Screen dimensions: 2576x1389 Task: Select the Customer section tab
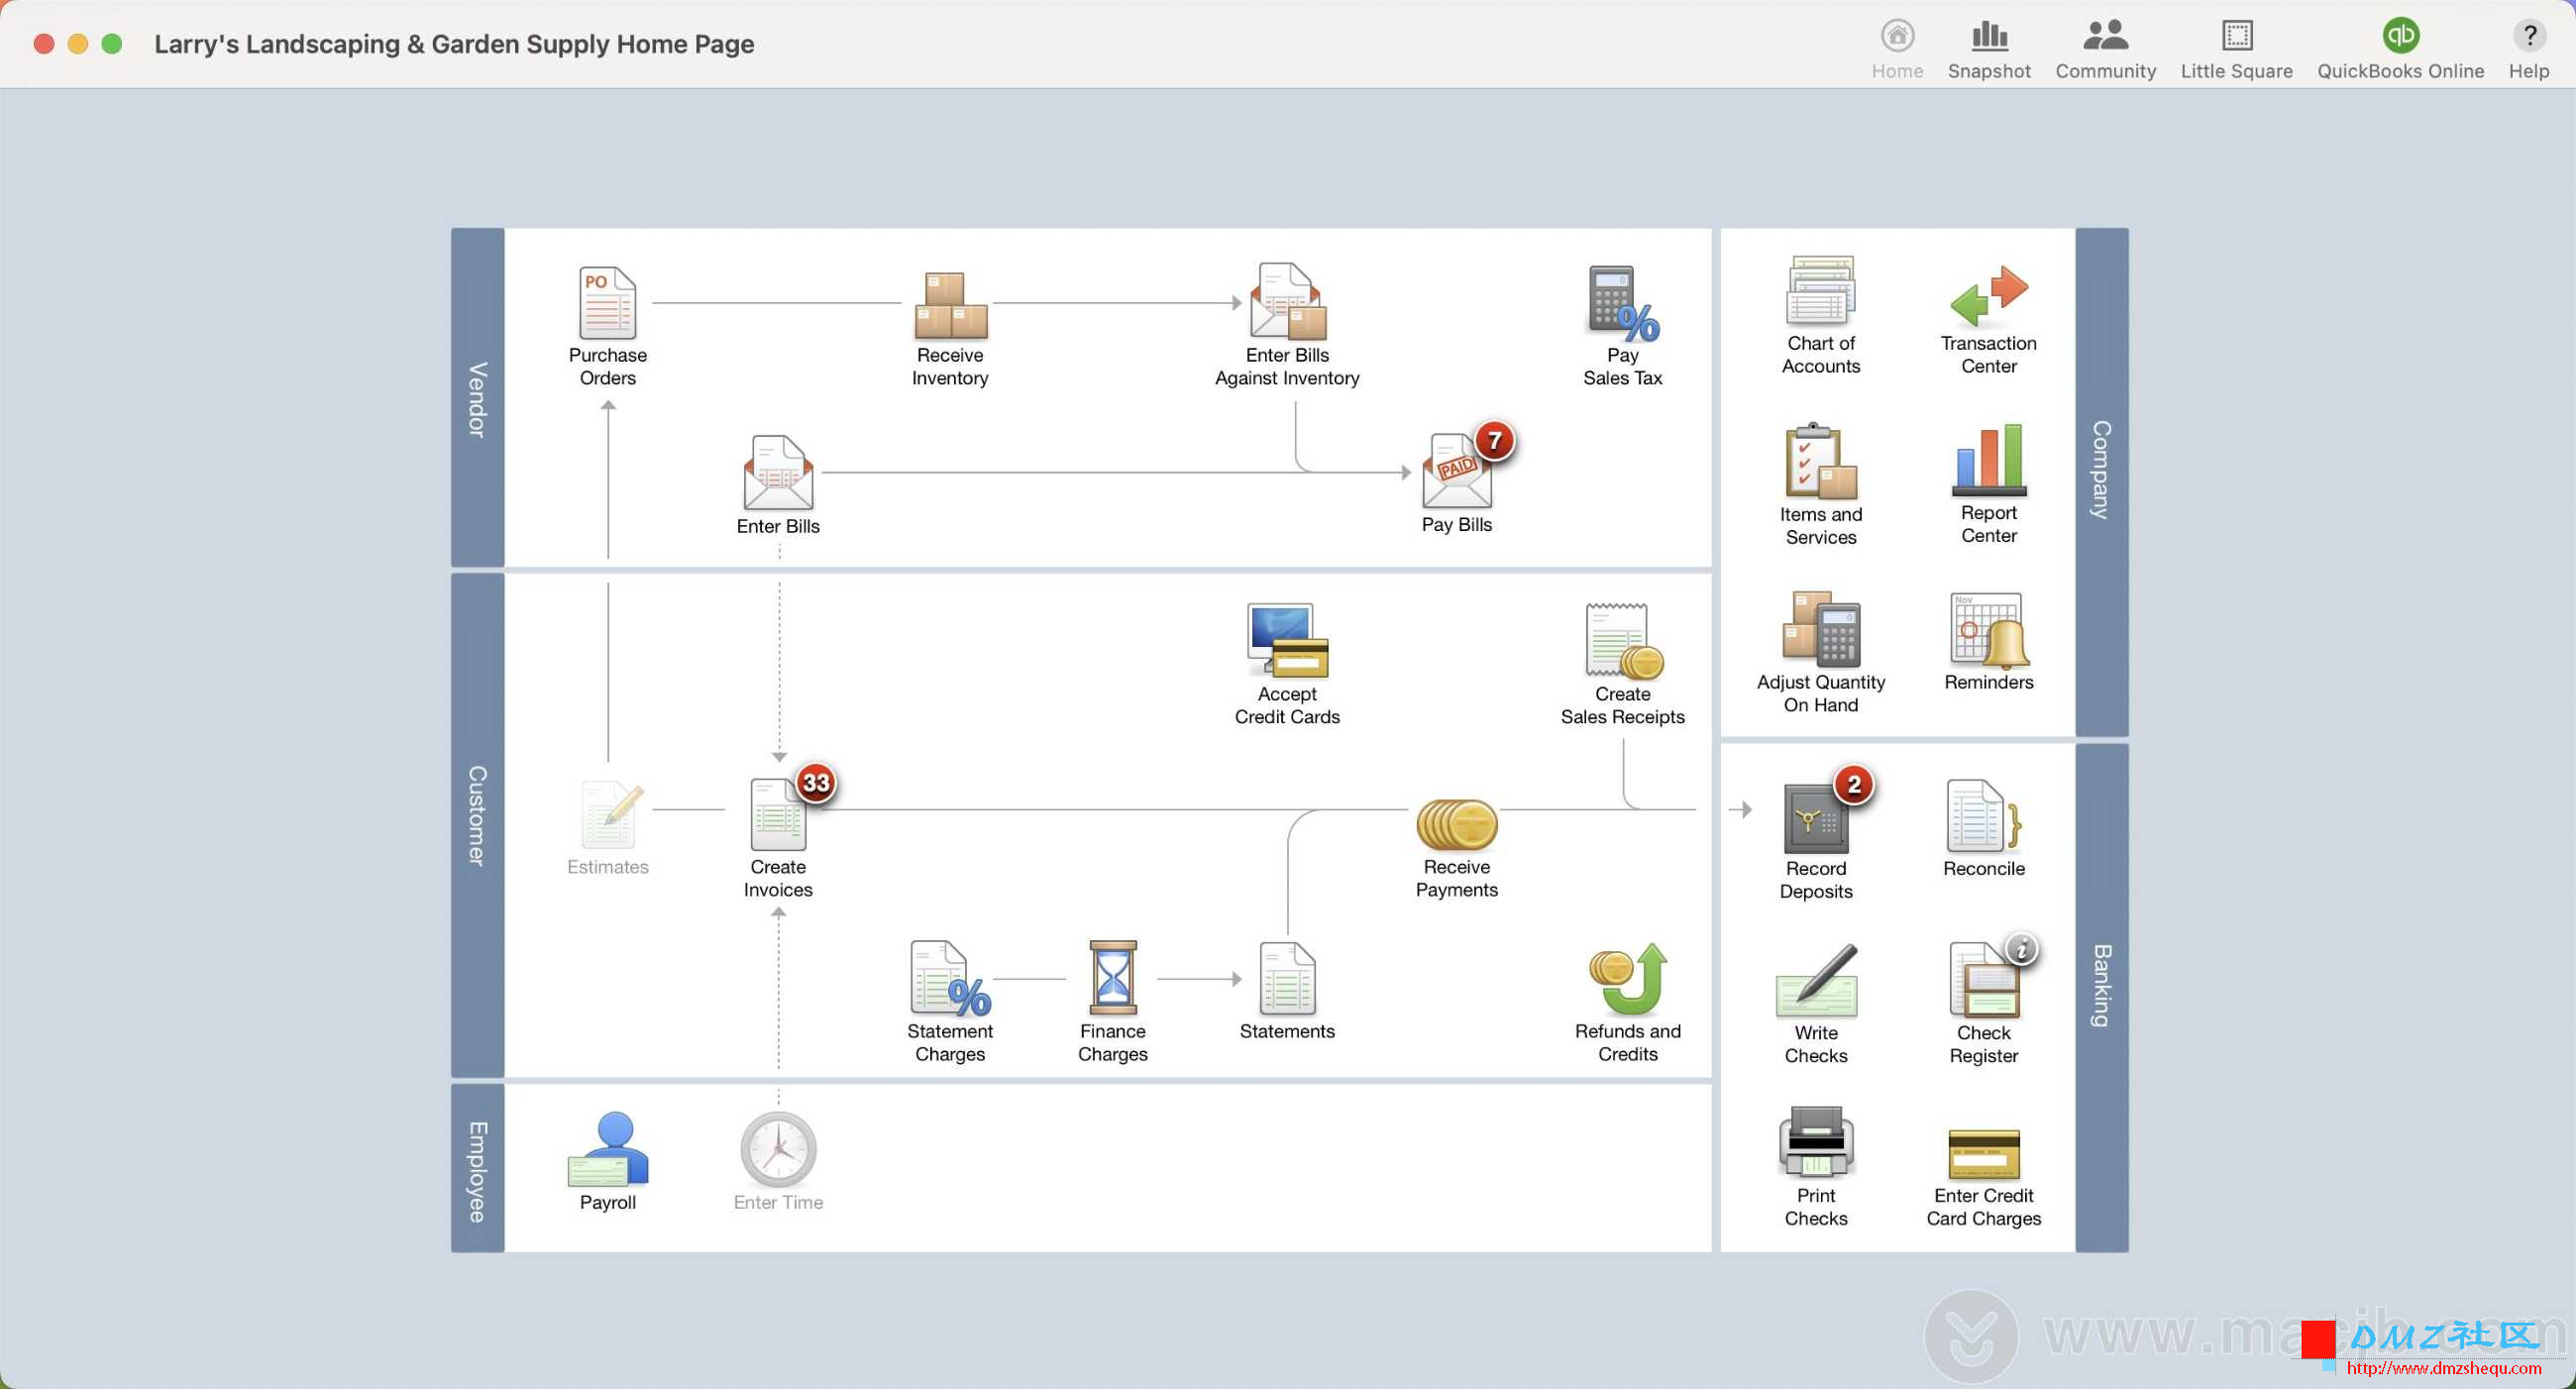coord(477,824)
